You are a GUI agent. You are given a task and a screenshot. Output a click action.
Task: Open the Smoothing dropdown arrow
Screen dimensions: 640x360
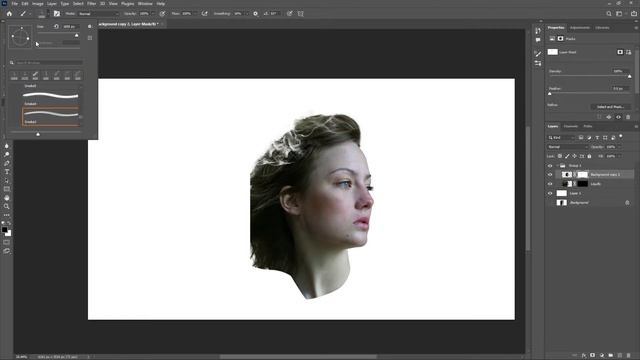(x=246, y=13)
